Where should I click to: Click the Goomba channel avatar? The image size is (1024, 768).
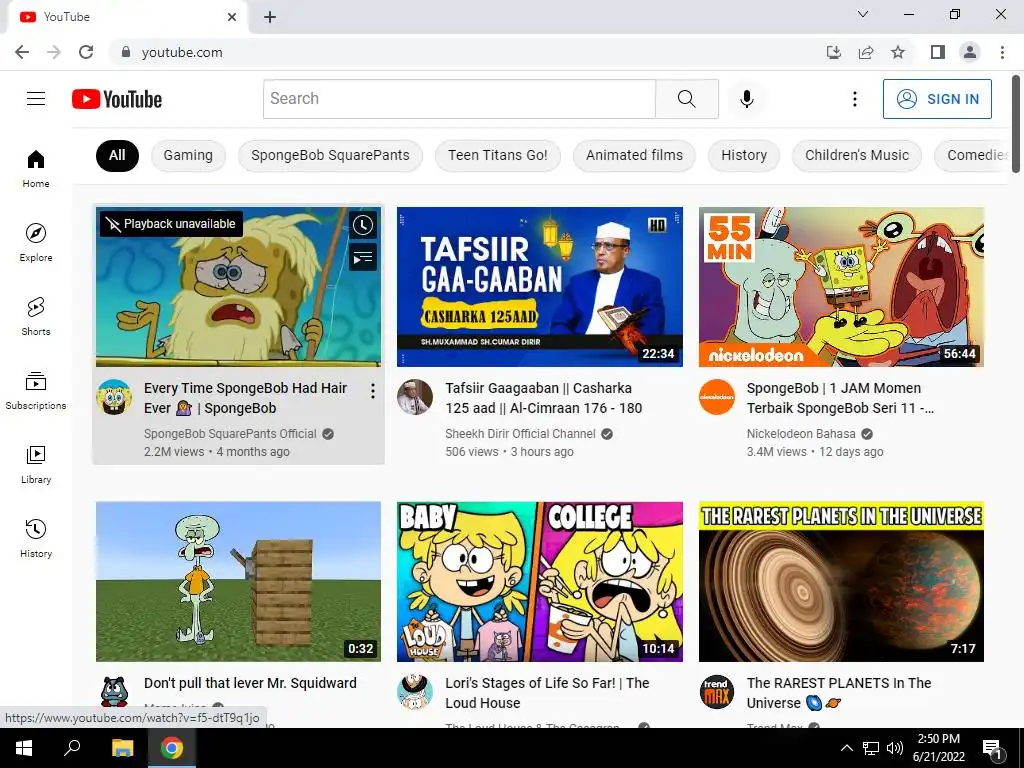(x=114, y=692)
